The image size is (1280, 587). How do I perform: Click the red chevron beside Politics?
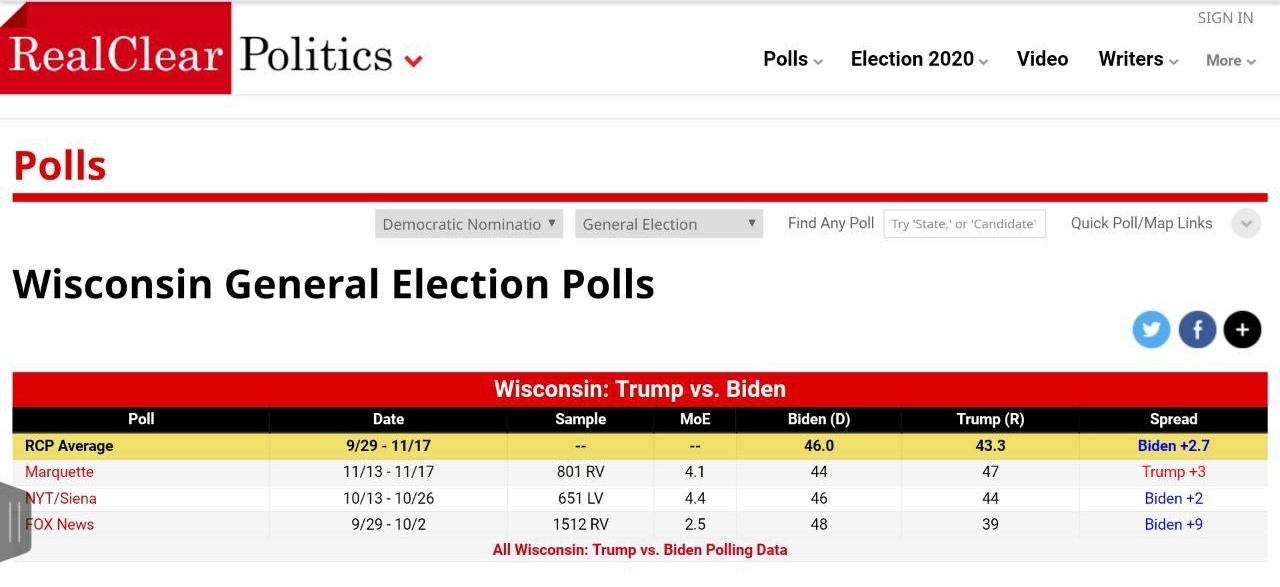click(413, 61)
